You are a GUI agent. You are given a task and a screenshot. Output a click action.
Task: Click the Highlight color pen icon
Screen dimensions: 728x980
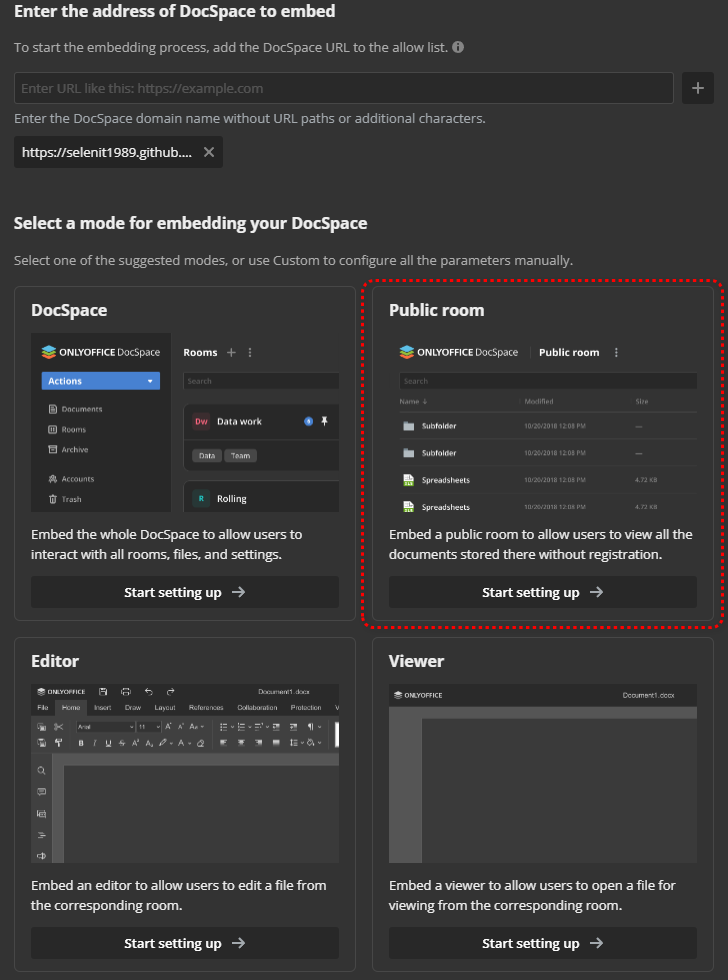coord(163,743)
